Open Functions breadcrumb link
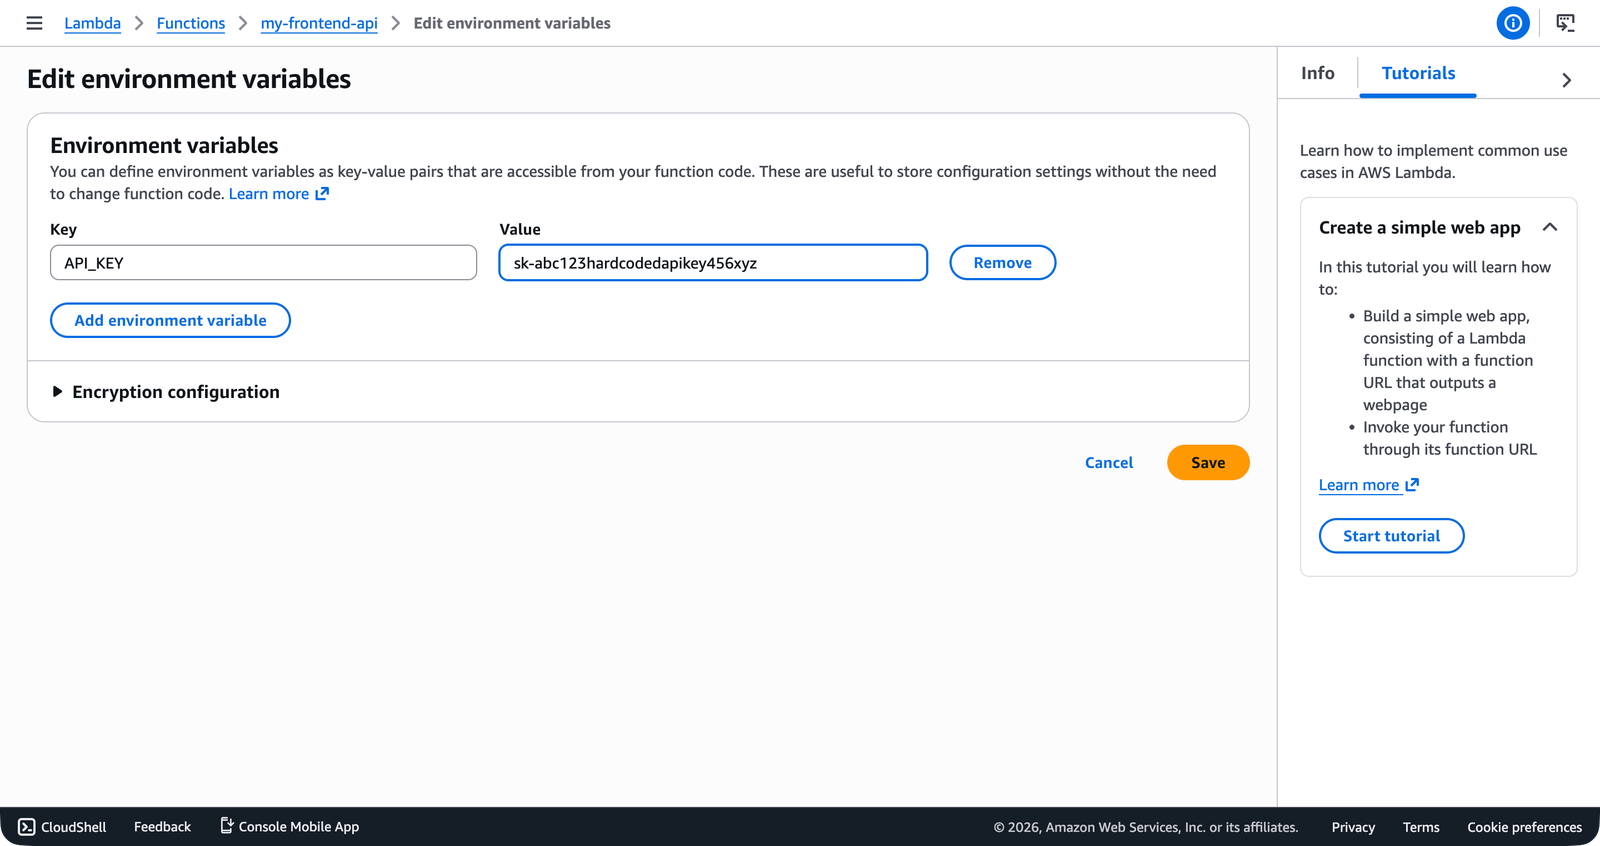 tap(191, 23)
